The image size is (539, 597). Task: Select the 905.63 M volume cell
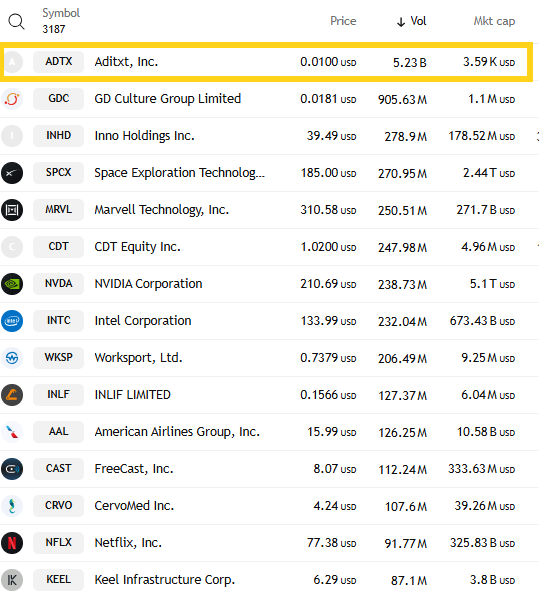[402, 100]
